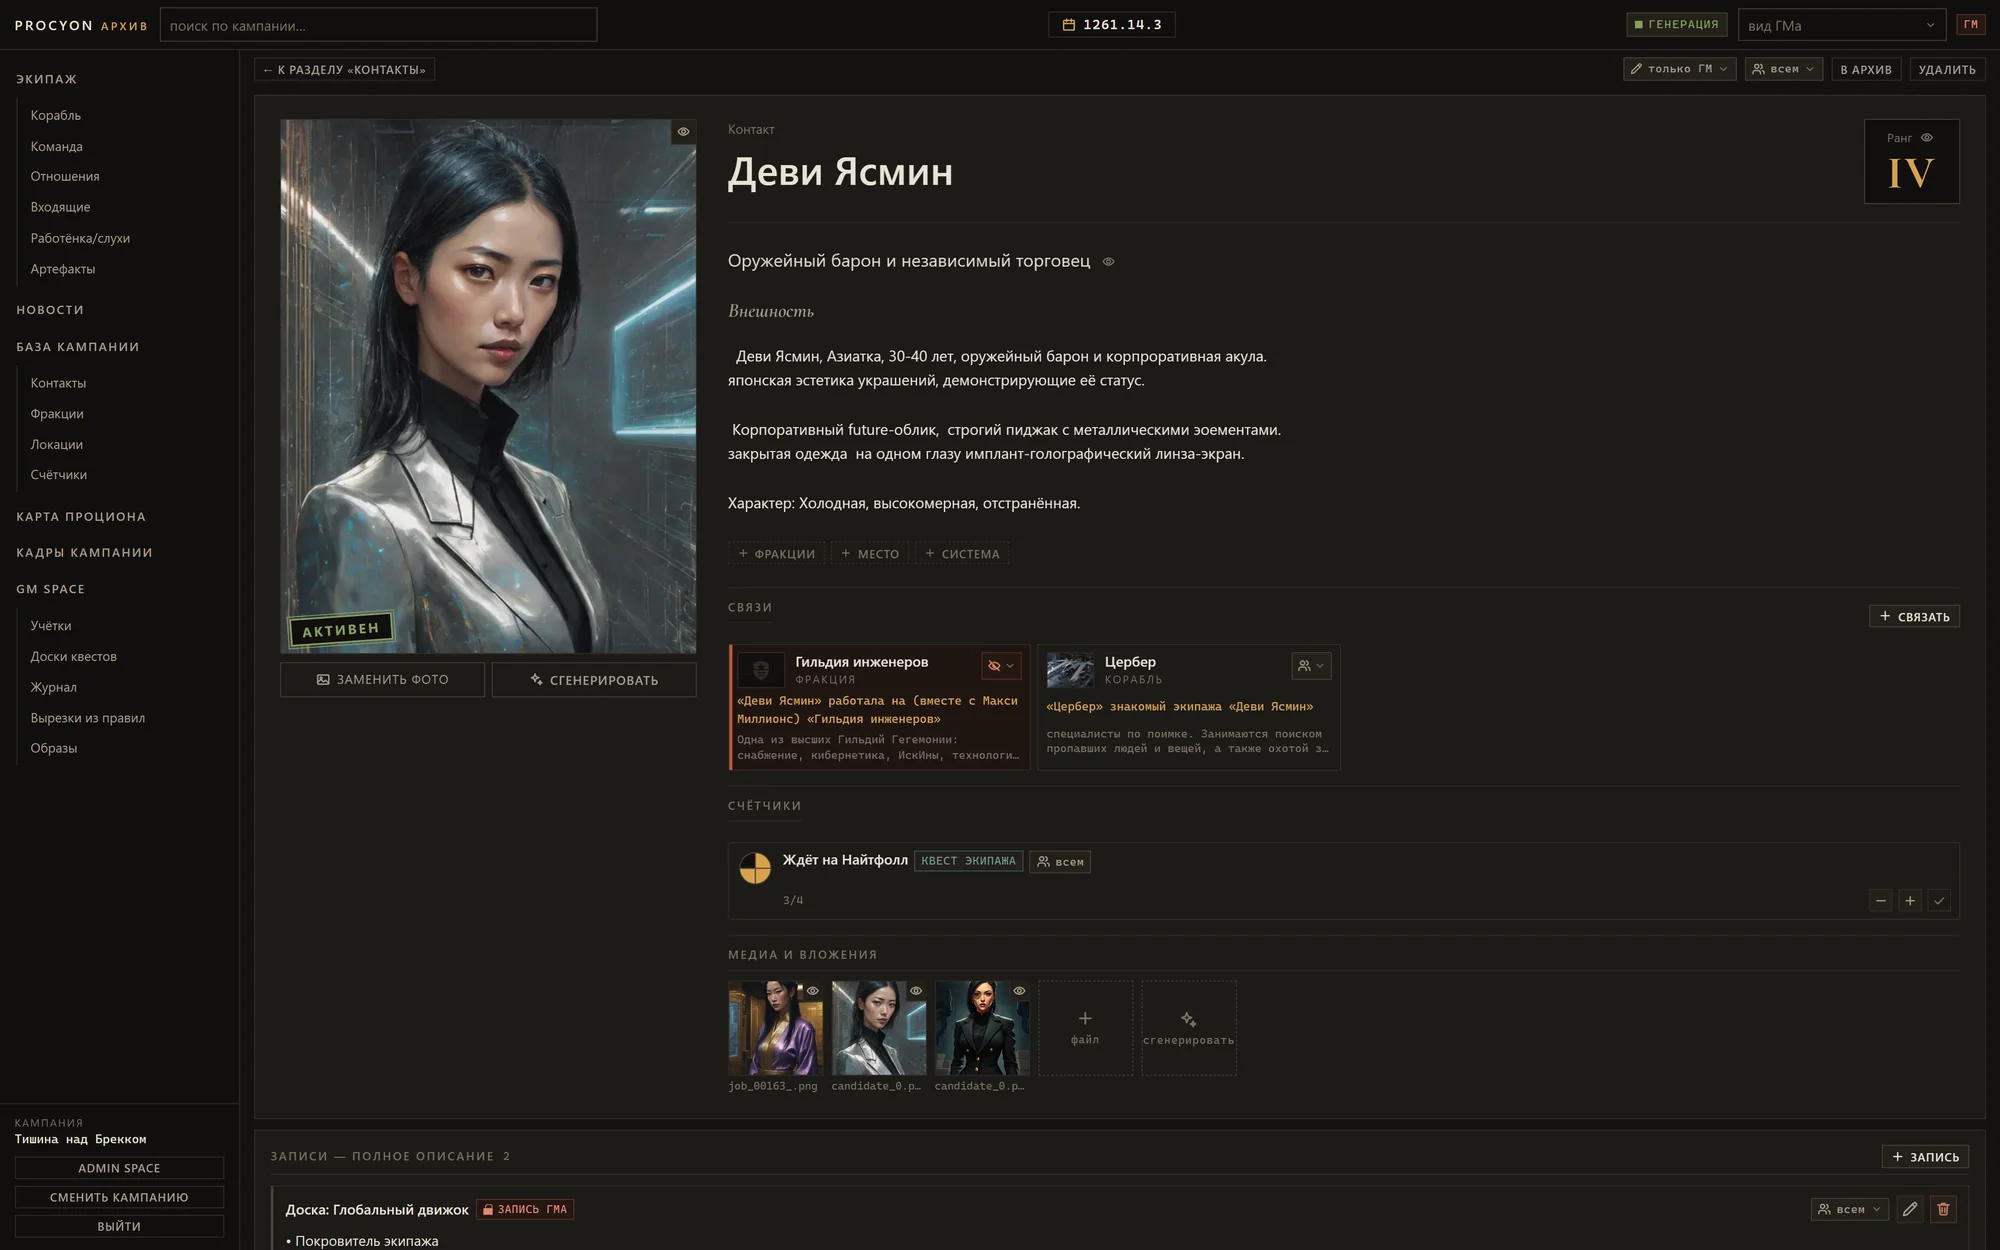This screenshot has height=1250, width=2000.
Task: Open Контакты in the sidebar
Action: tap(59, 383)
